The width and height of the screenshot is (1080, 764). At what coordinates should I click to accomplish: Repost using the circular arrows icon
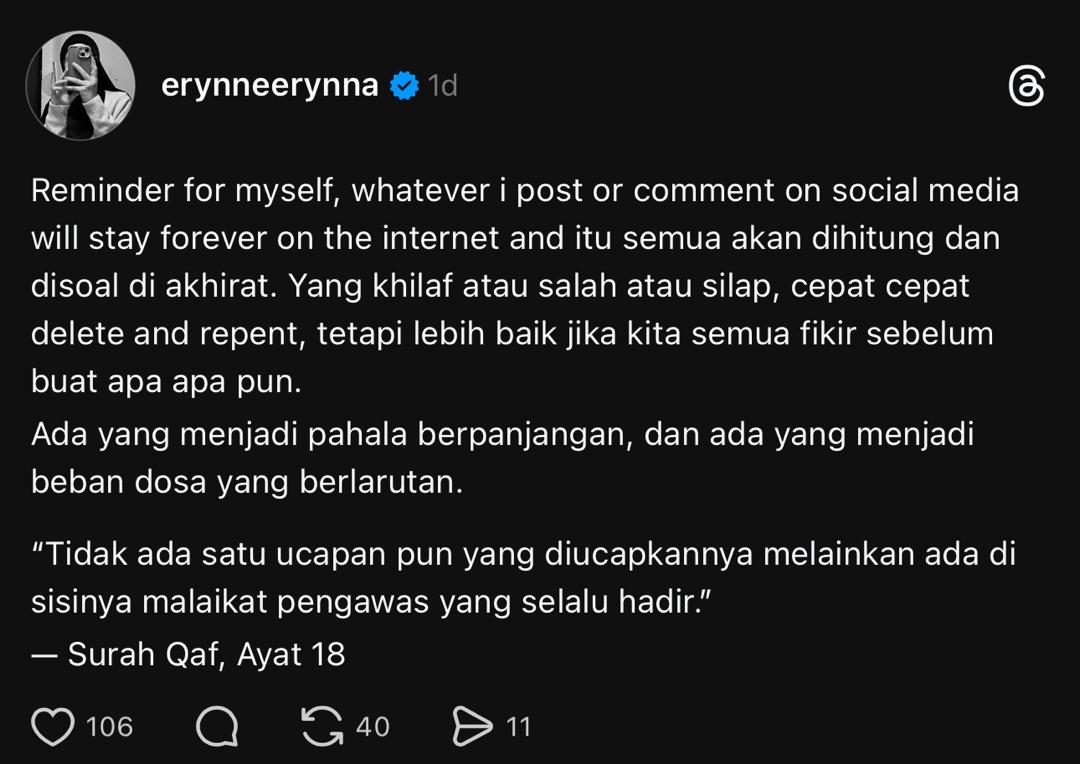pos(322,727)
